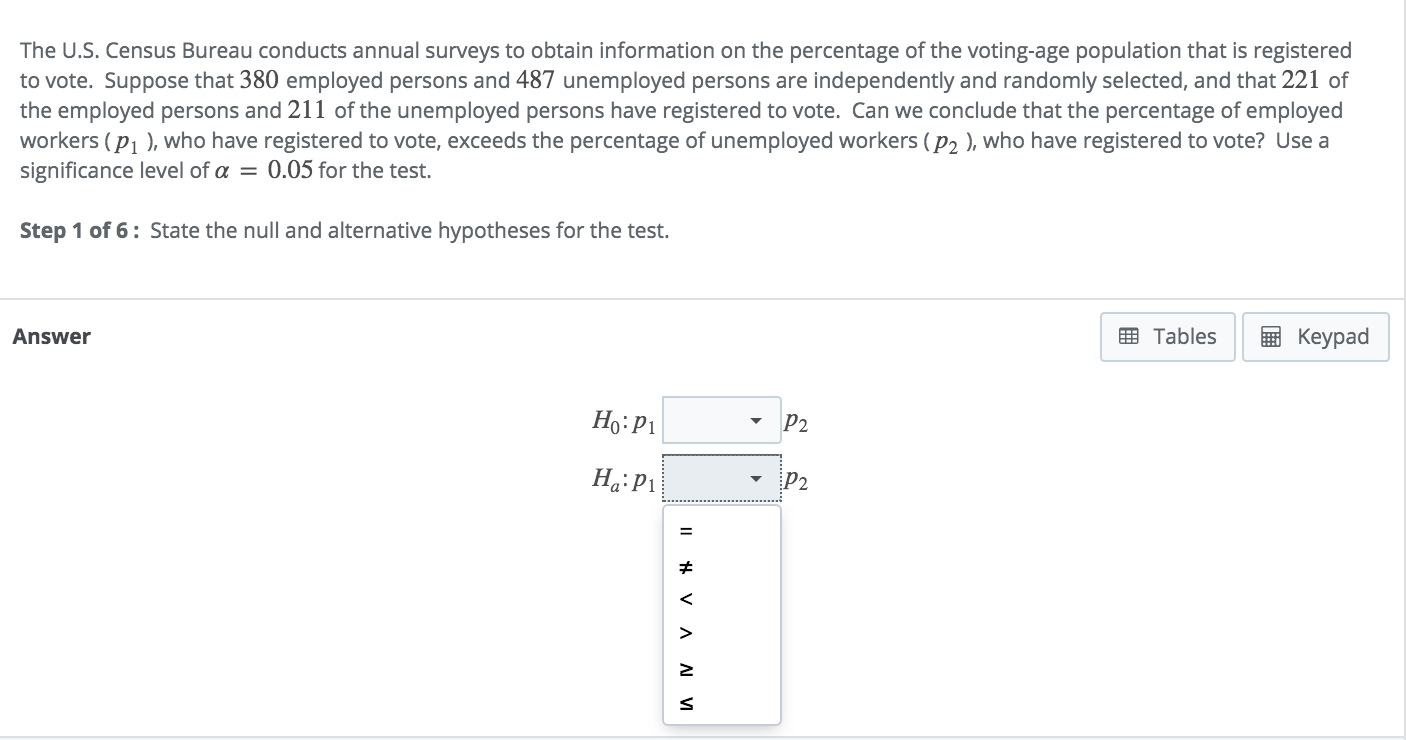Open the on-screen Keypad

1315,337
